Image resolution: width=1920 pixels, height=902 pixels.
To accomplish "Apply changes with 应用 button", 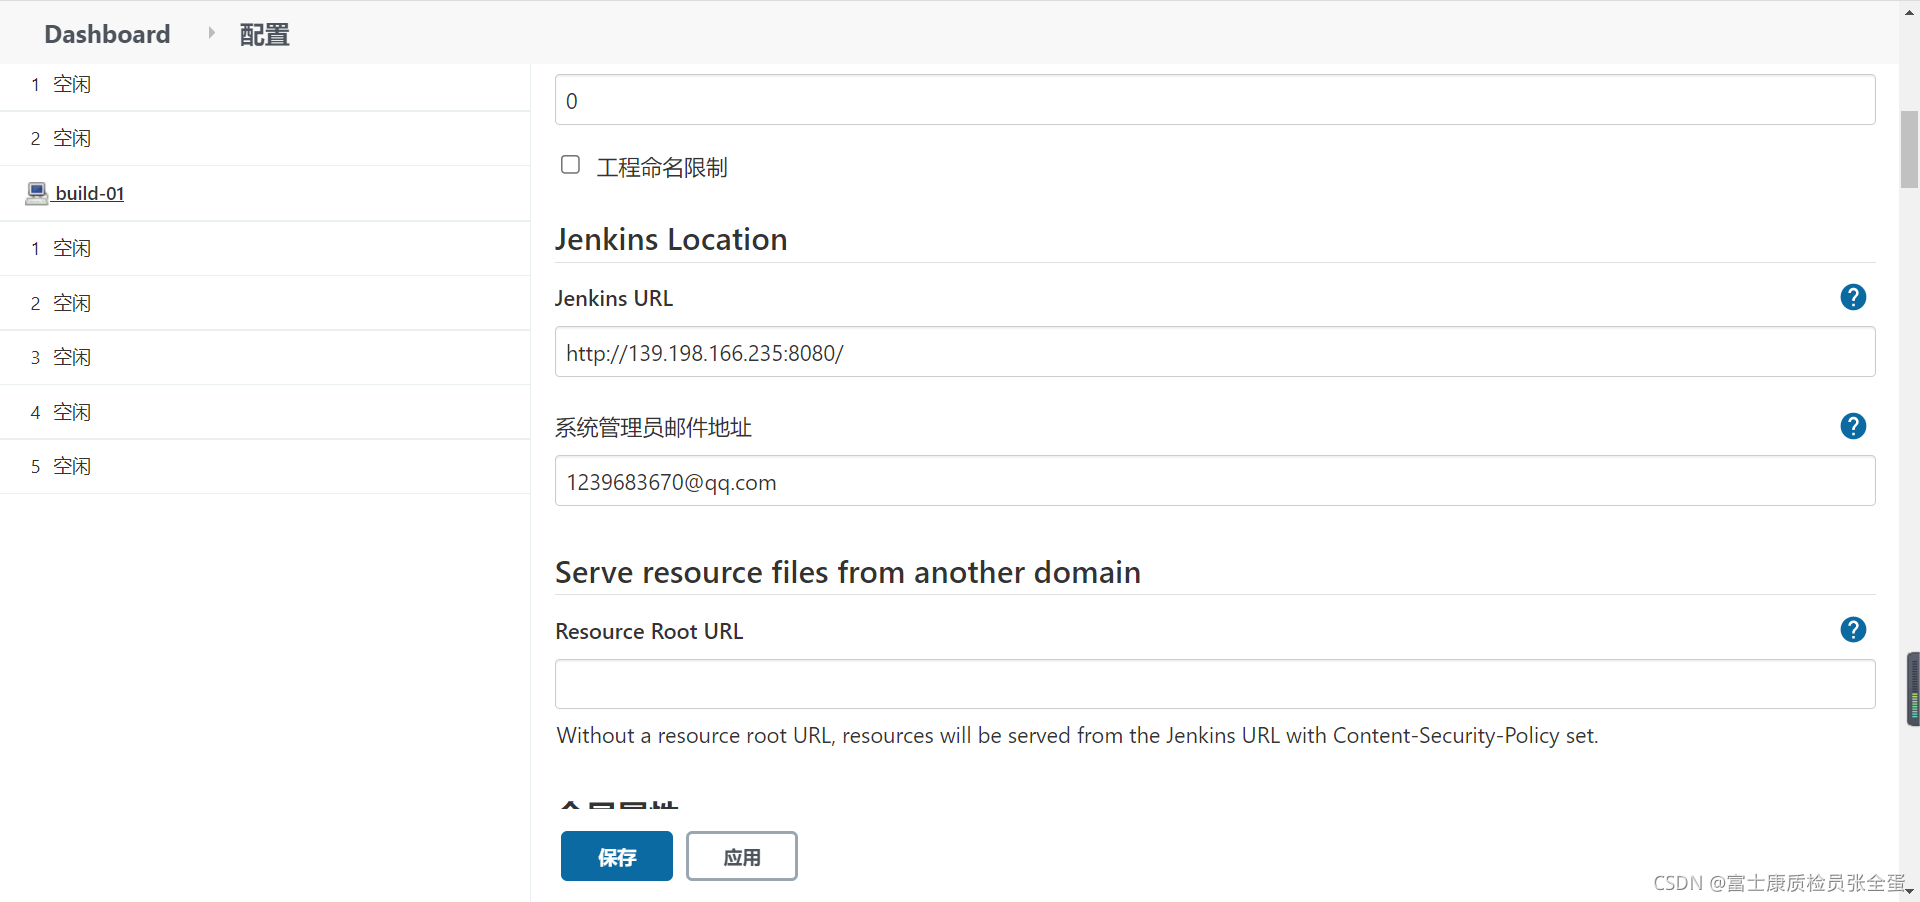I will pyautogui.click(x=741, y=856).
